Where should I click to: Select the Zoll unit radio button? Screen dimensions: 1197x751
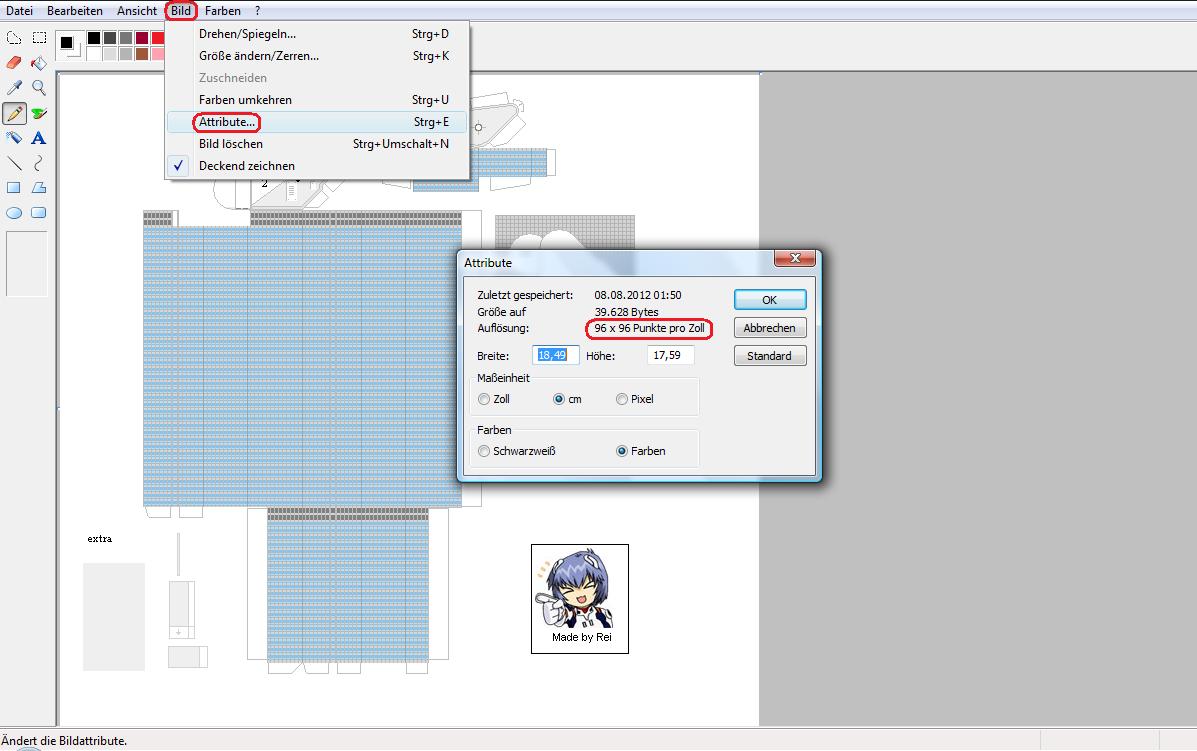pos(485,399)
